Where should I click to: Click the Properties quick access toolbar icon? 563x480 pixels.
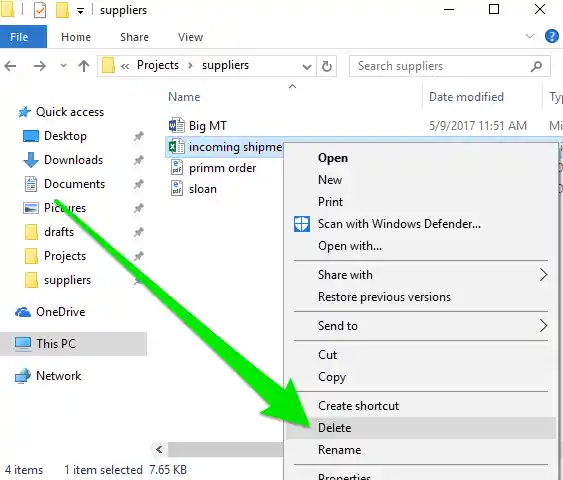40,10
